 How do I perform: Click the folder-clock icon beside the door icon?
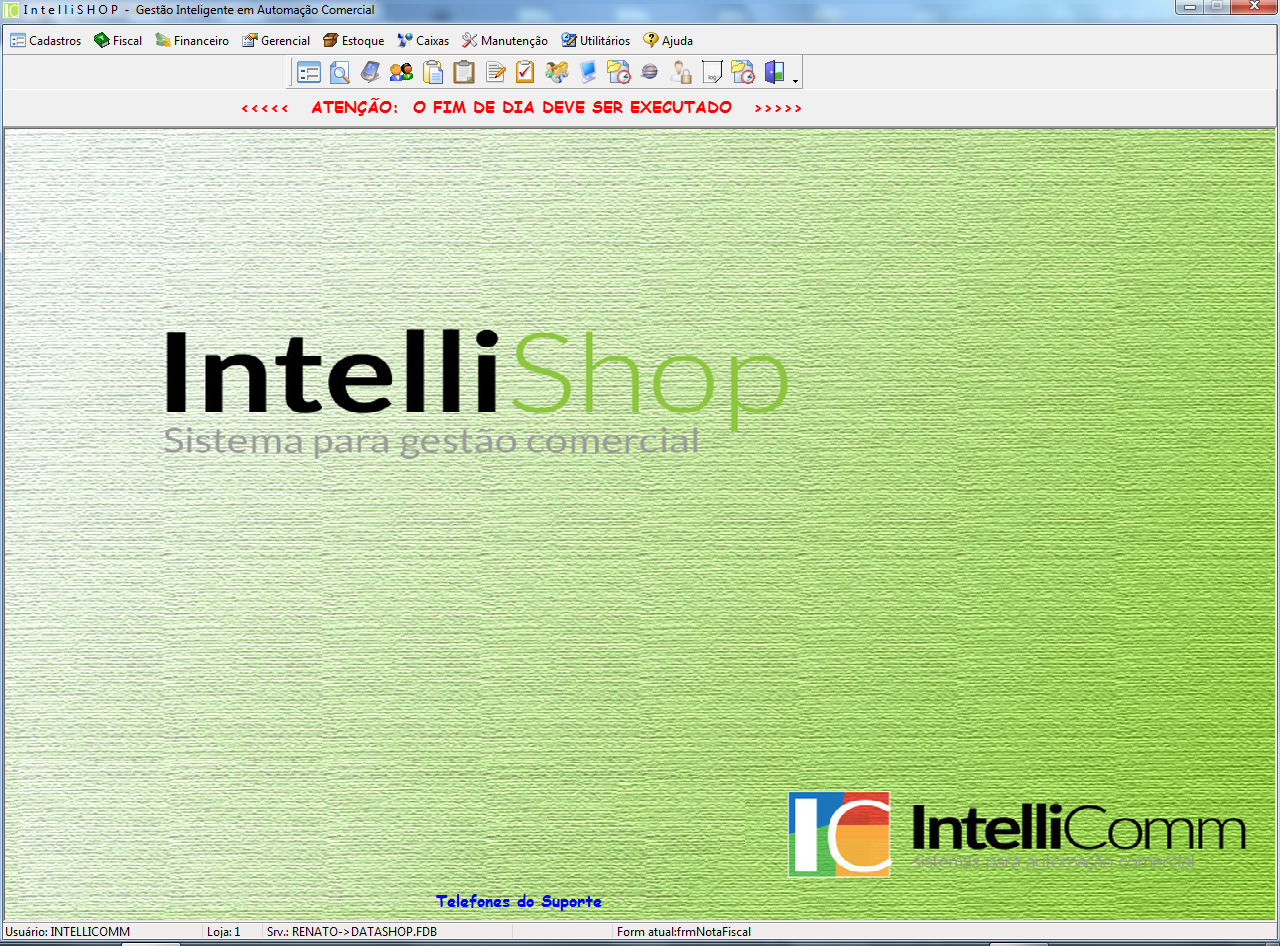coord(743,72)
